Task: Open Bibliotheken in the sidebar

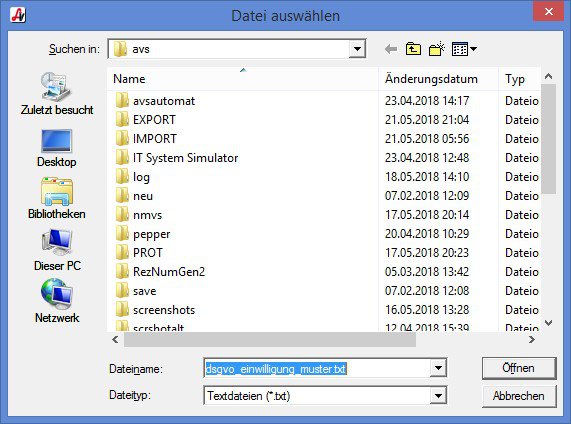Action: click(57, 199)
